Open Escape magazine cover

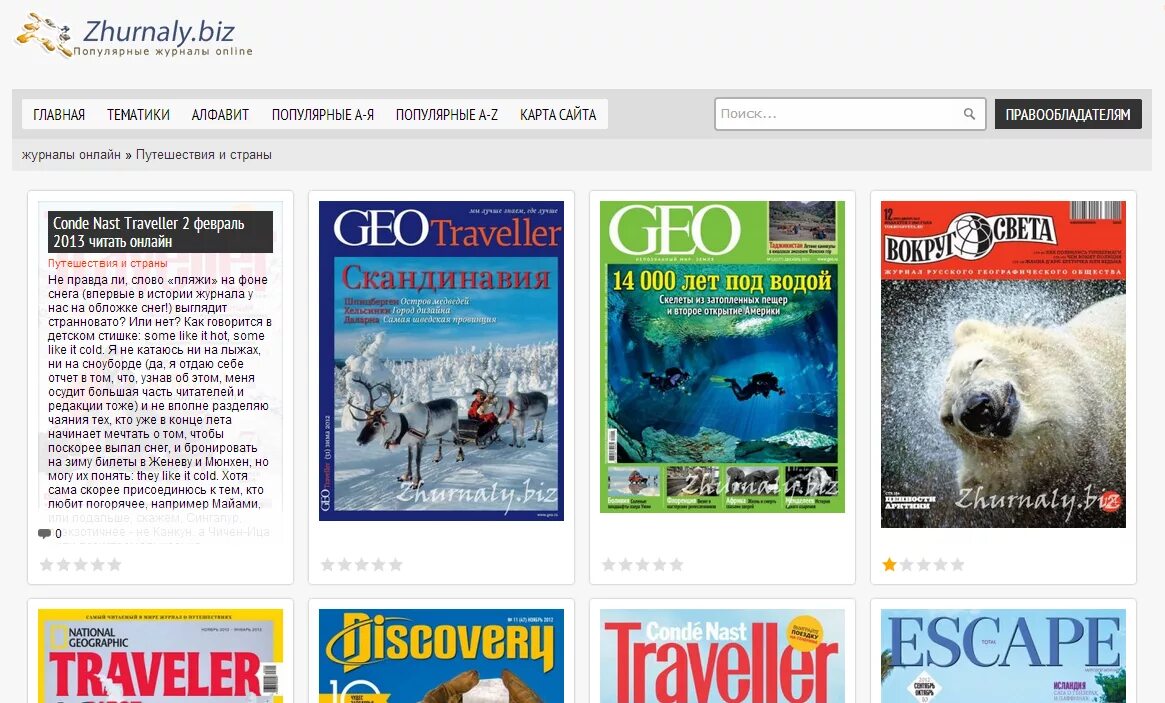(1003, 655)
